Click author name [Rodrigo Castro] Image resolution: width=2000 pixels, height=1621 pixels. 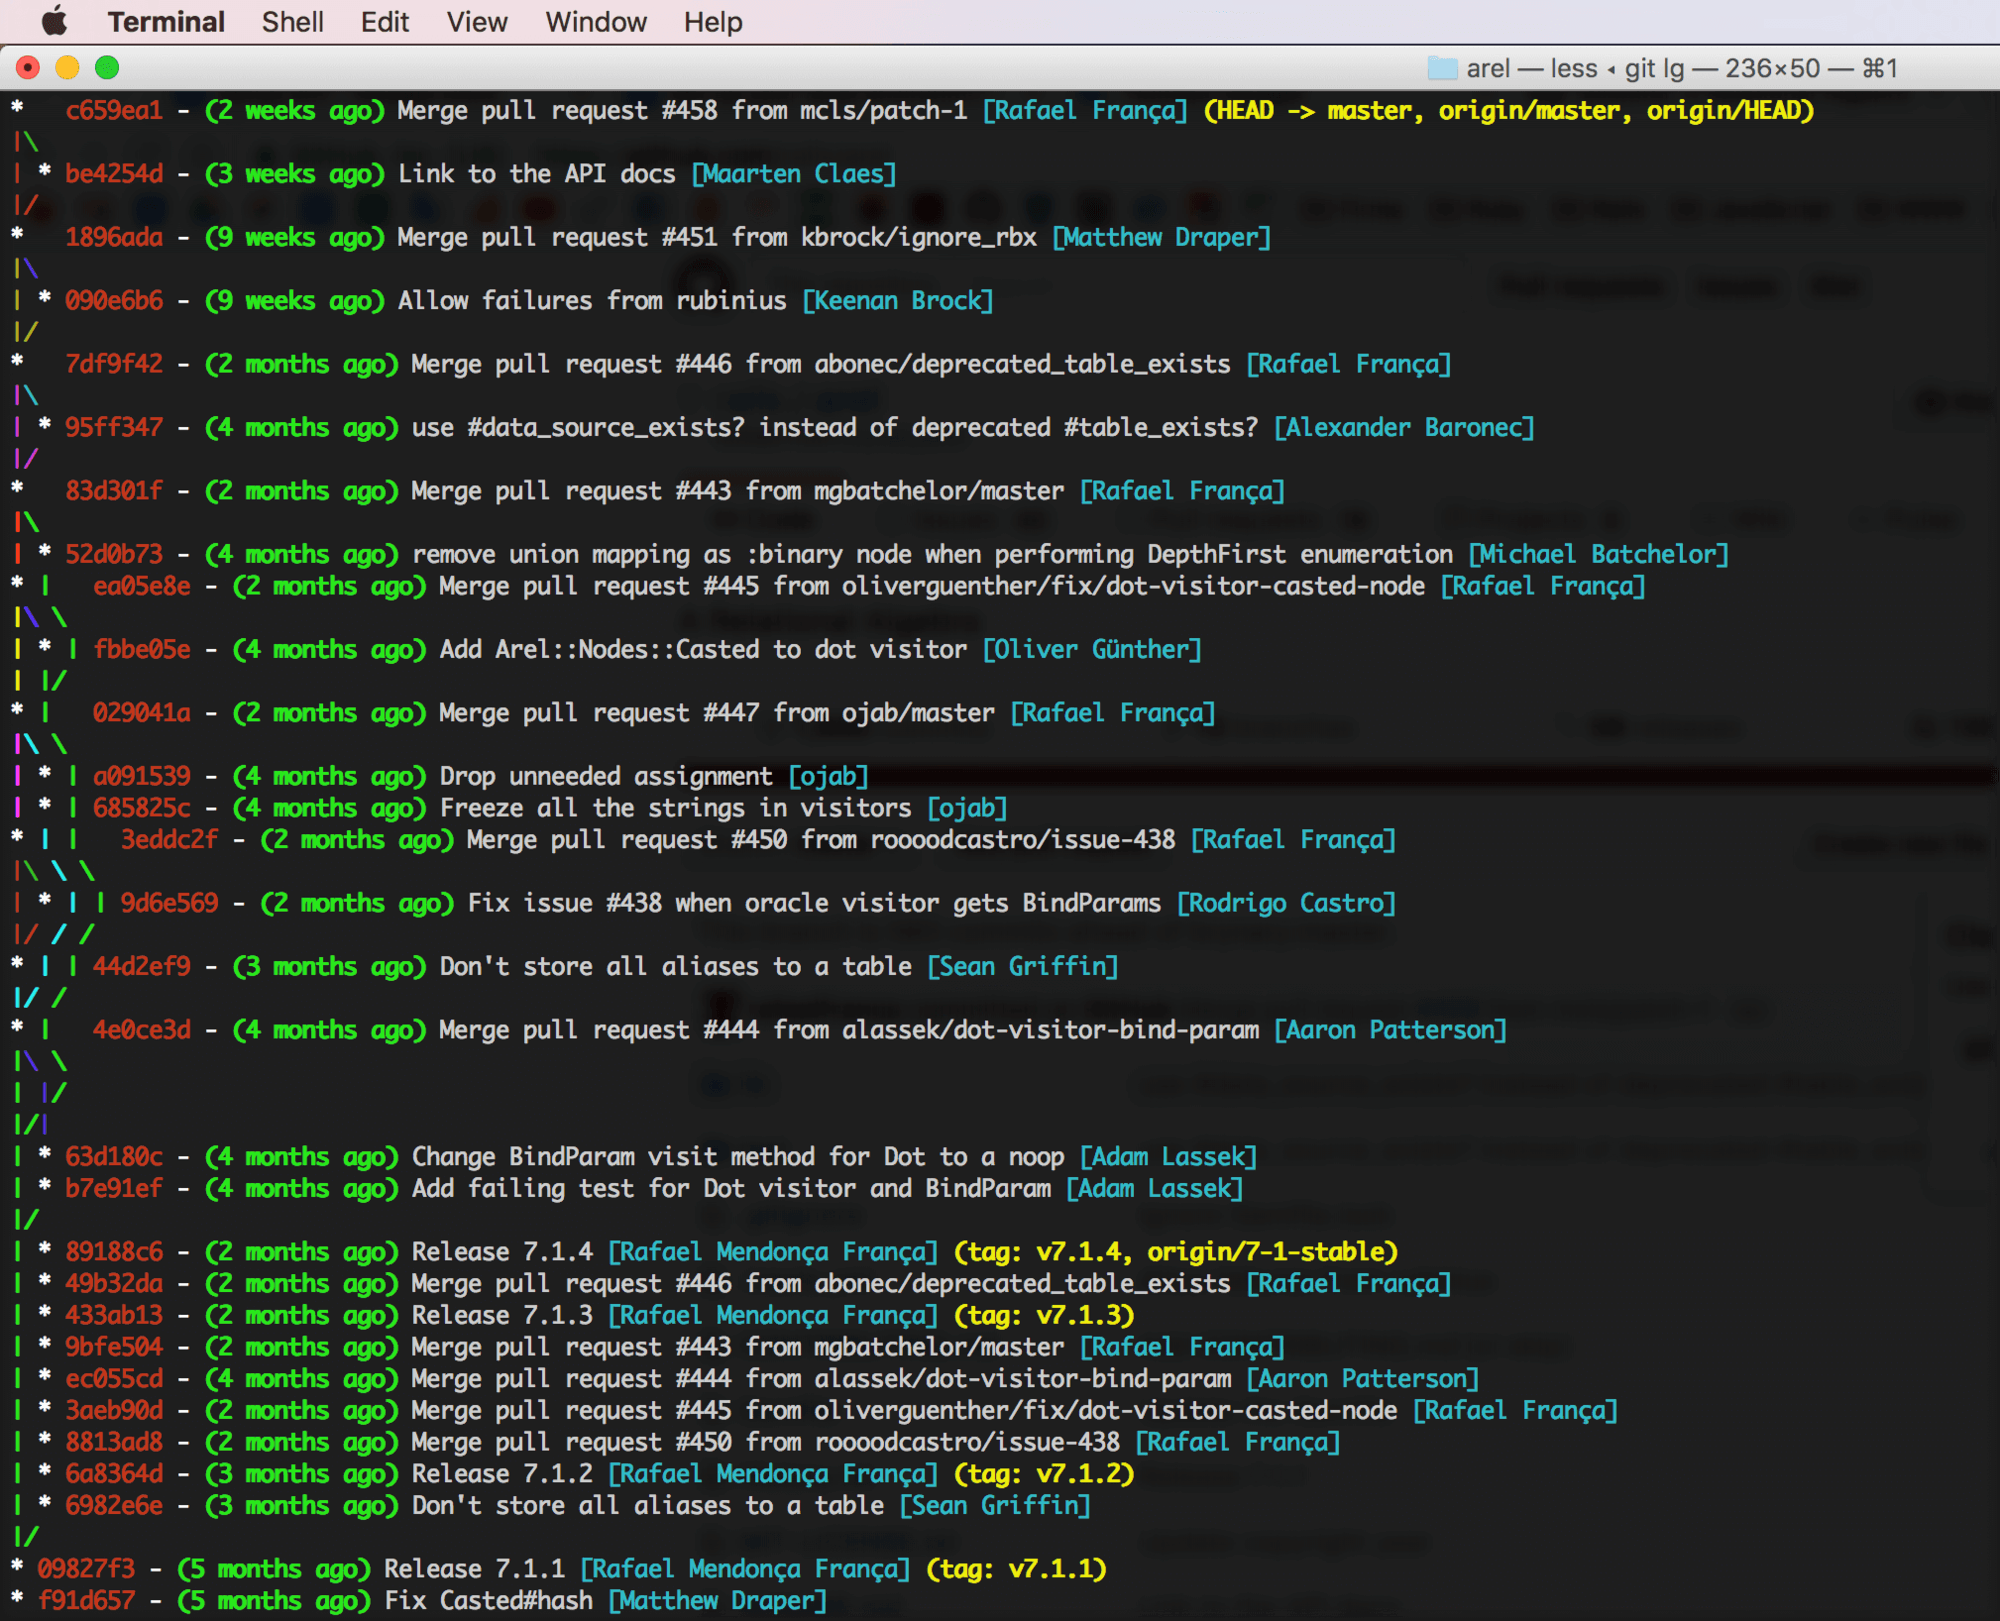tap(1286, 903)
